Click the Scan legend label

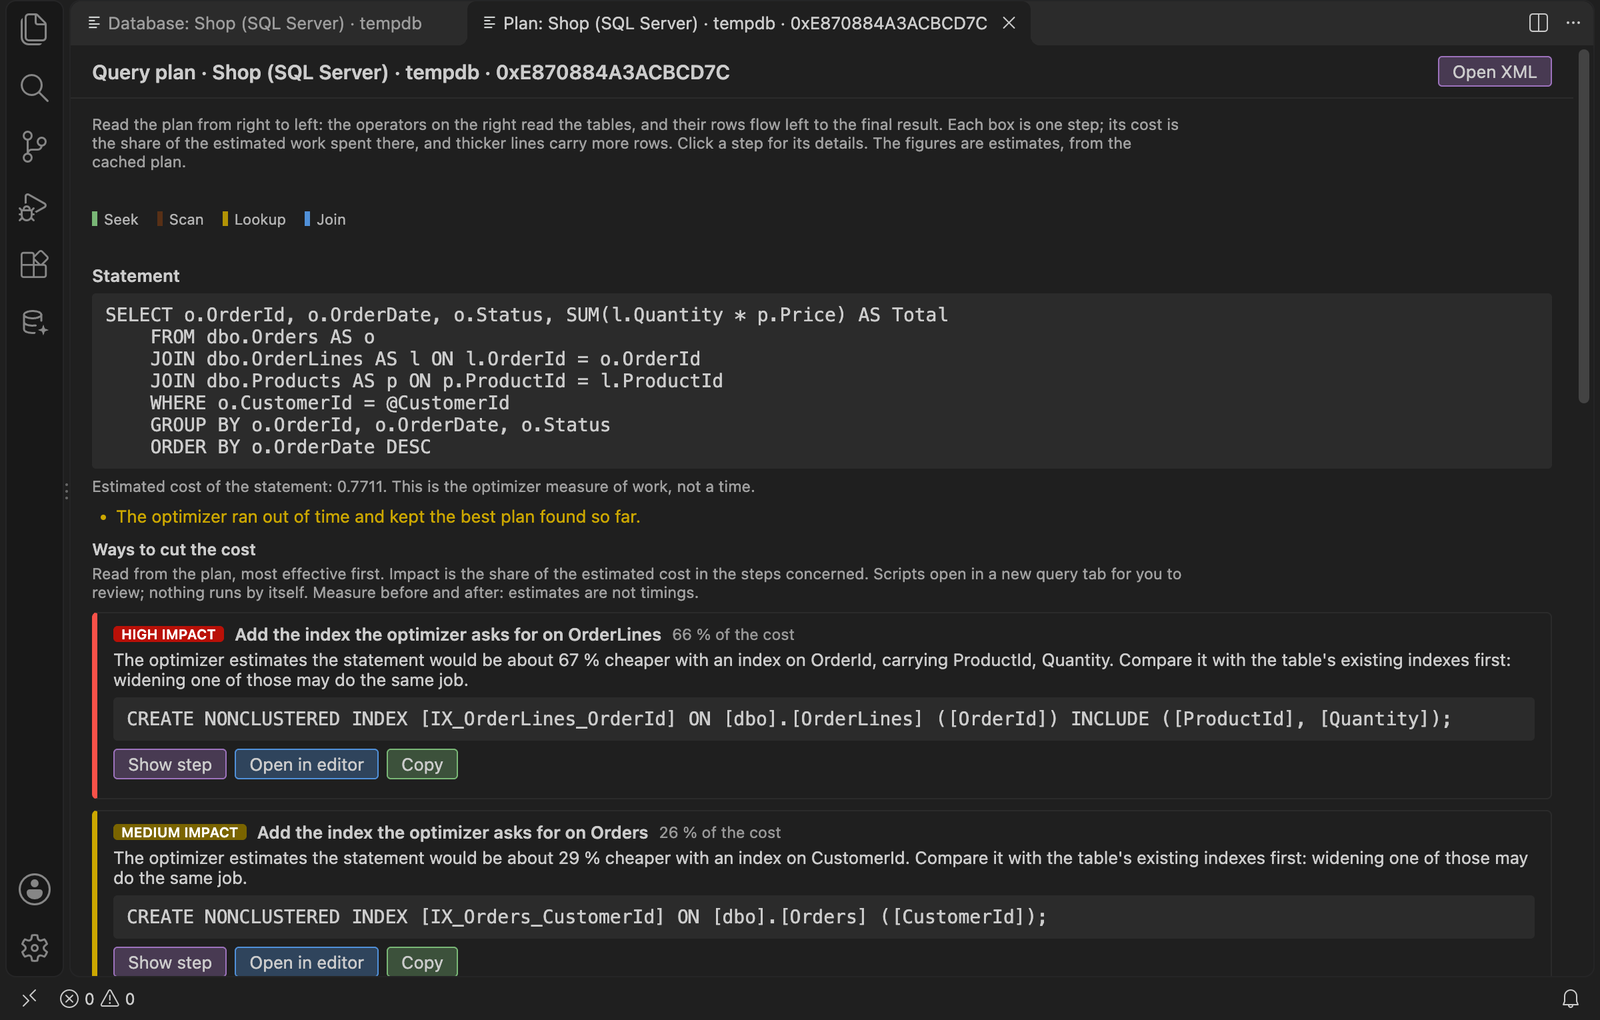point(186,219)
